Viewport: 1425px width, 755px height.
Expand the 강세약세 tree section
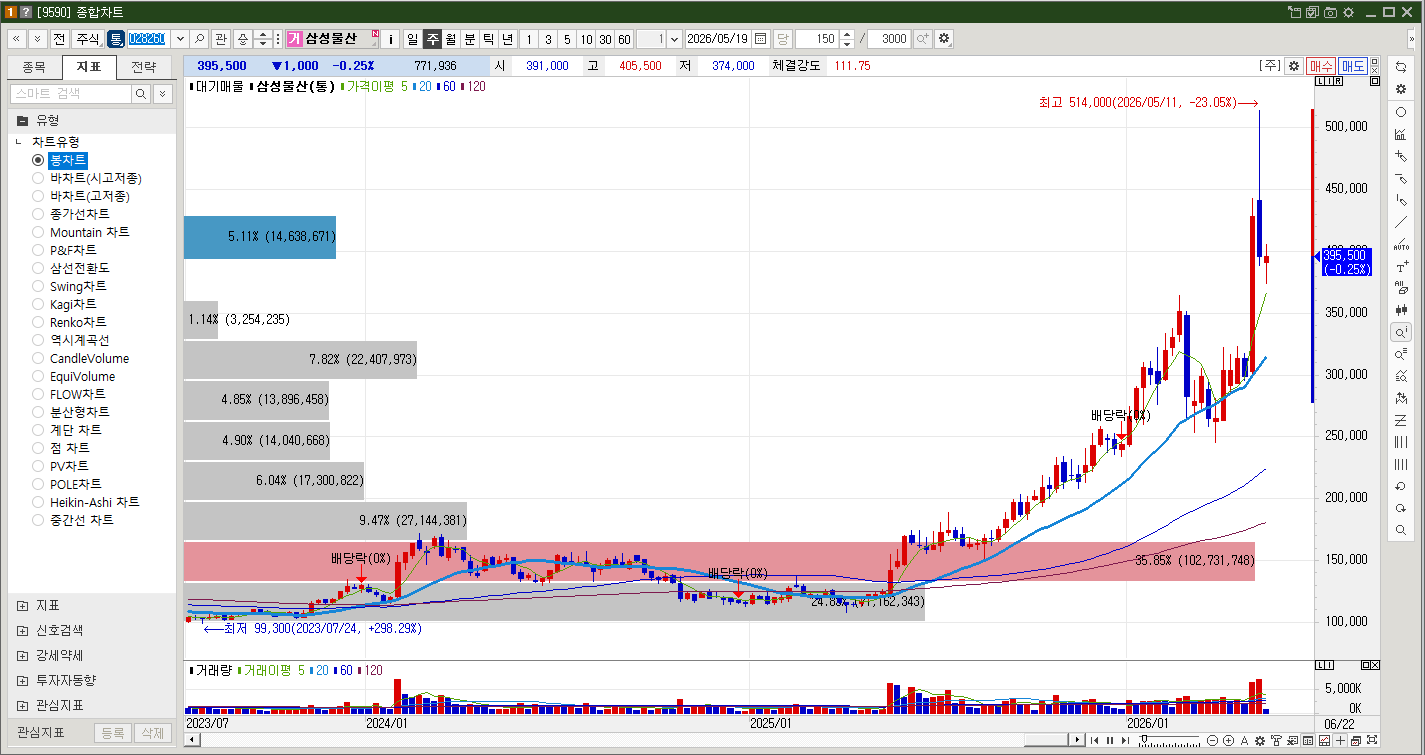pos(22,655)
